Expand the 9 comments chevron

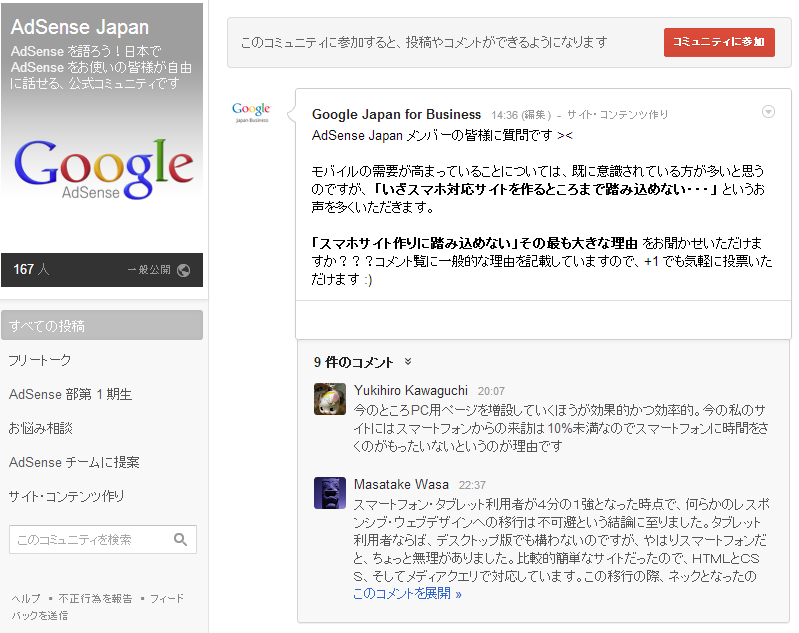(408, 362)
